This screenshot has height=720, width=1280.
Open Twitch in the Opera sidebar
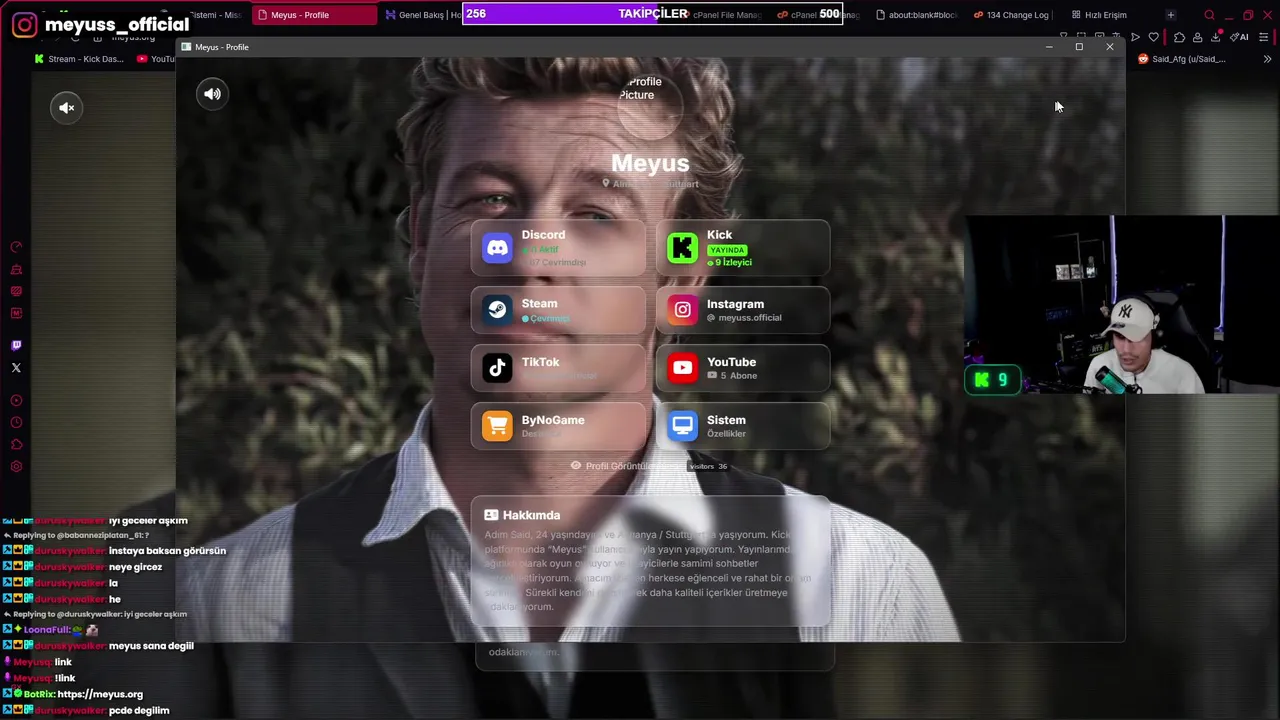coord(16,345)
